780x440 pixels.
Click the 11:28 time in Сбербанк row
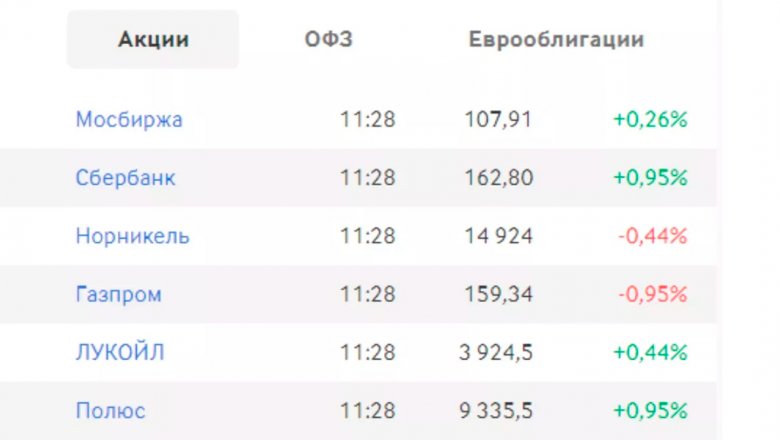pos(368,177)
